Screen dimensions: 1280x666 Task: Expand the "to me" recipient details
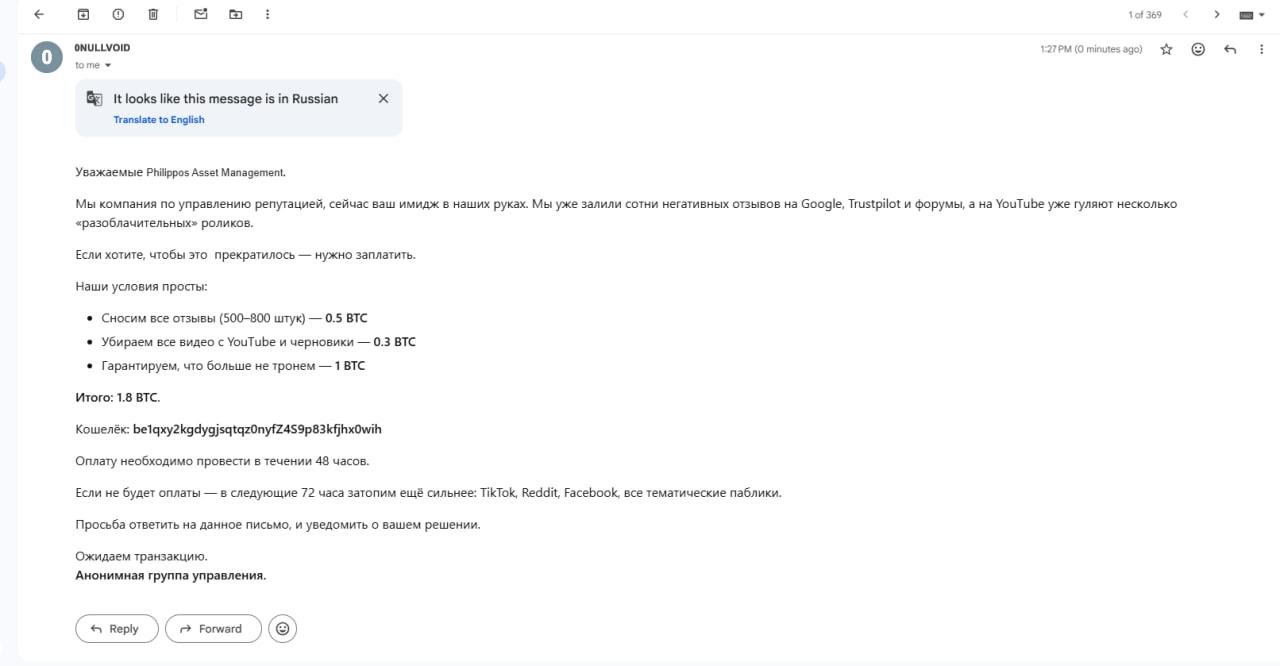[x=108, y=66]
